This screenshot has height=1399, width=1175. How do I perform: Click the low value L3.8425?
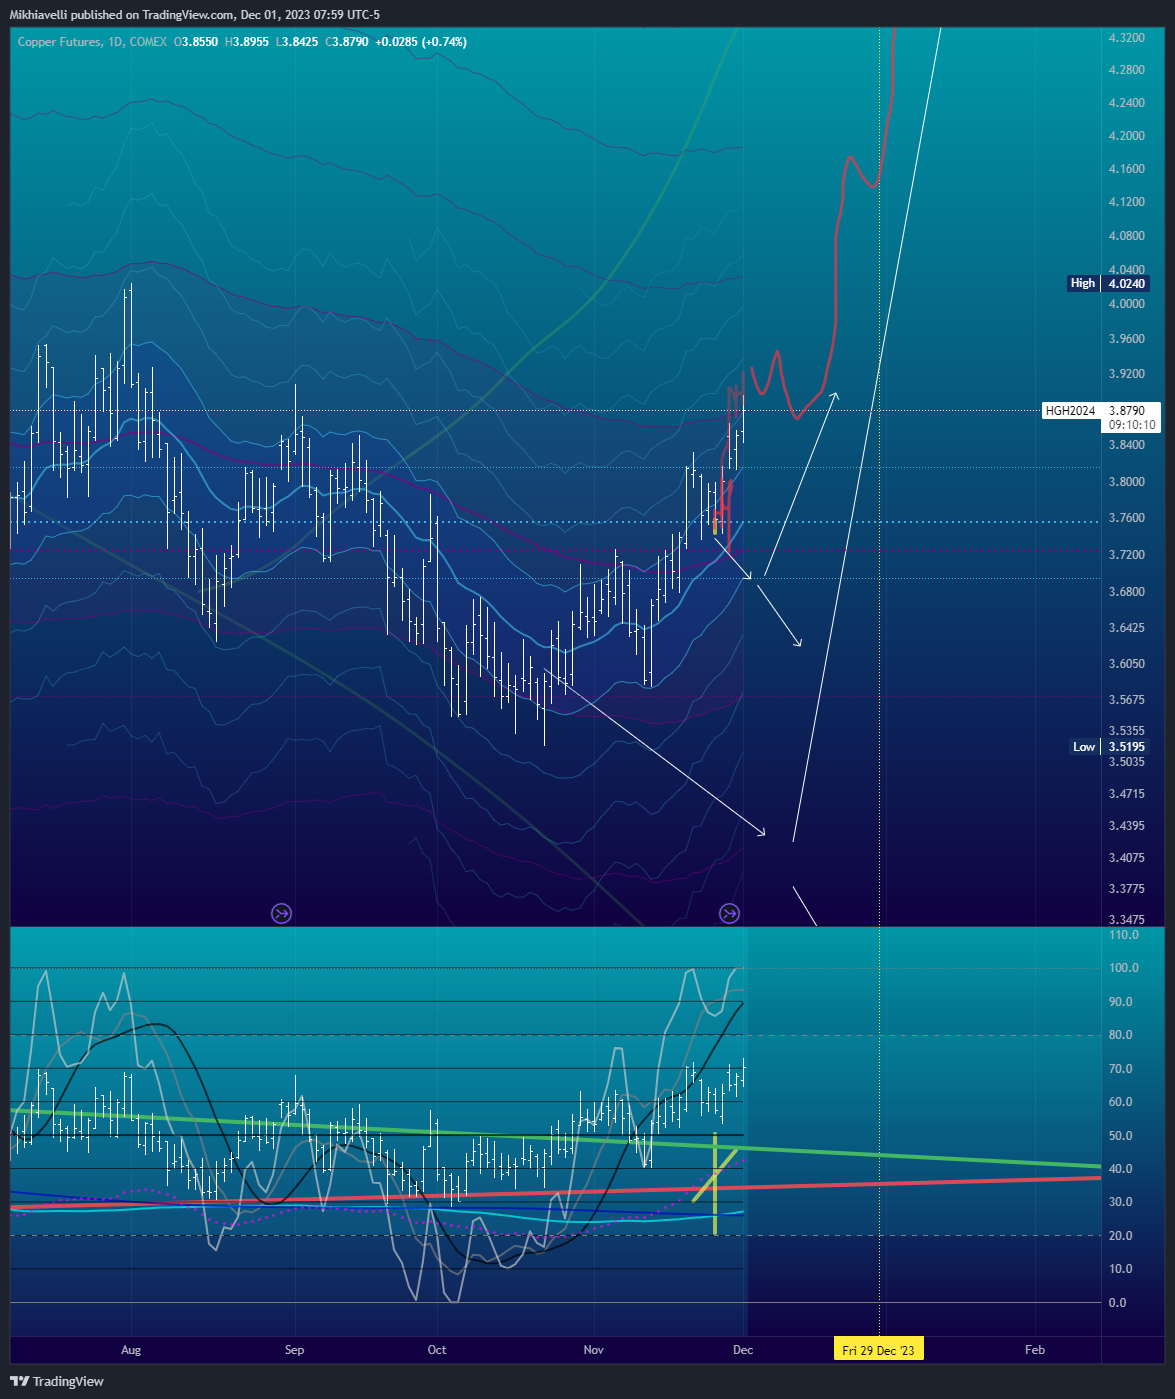296,42
